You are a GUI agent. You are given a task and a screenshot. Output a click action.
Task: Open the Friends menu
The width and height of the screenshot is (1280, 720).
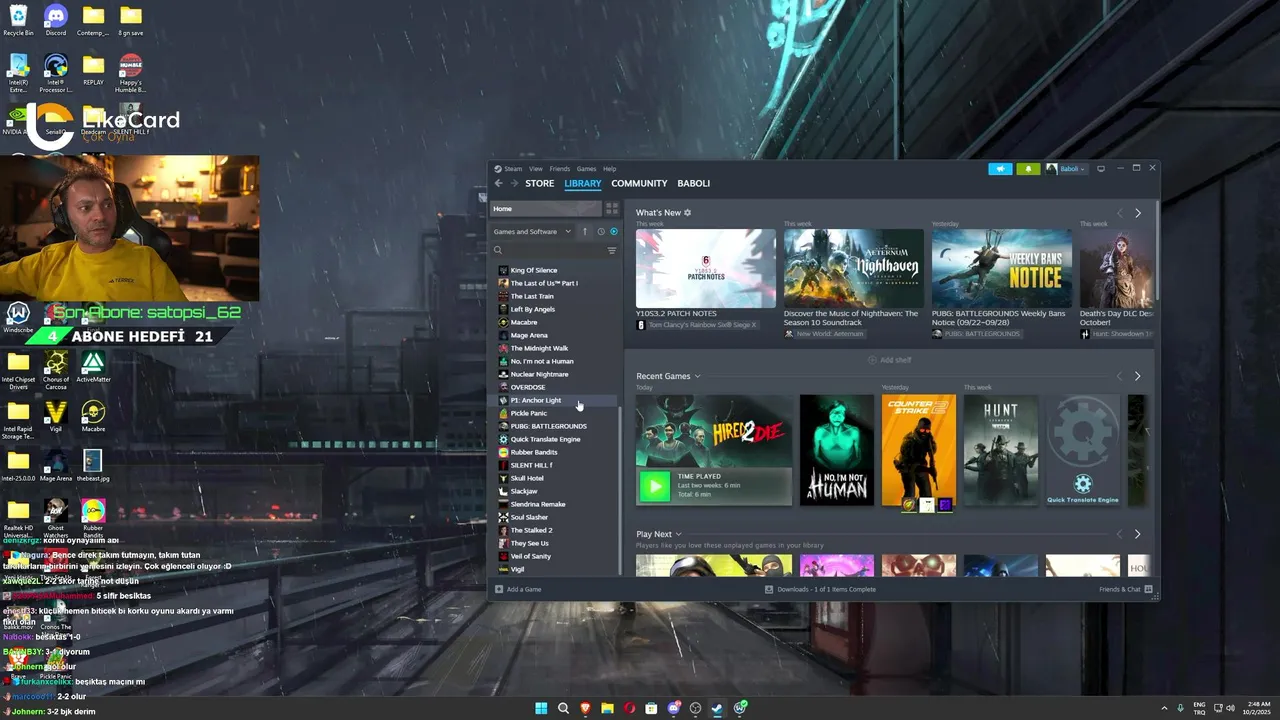(x=560, y=169)
